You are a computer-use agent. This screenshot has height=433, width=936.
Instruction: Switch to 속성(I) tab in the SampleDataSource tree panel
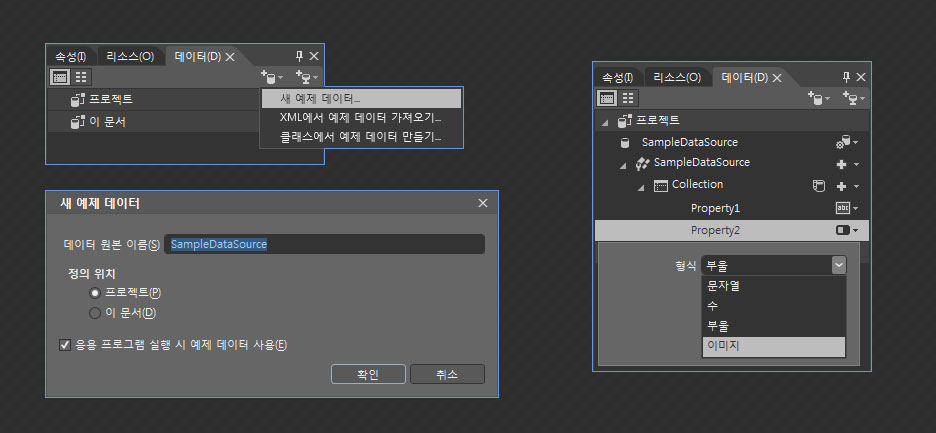(617, 78)
